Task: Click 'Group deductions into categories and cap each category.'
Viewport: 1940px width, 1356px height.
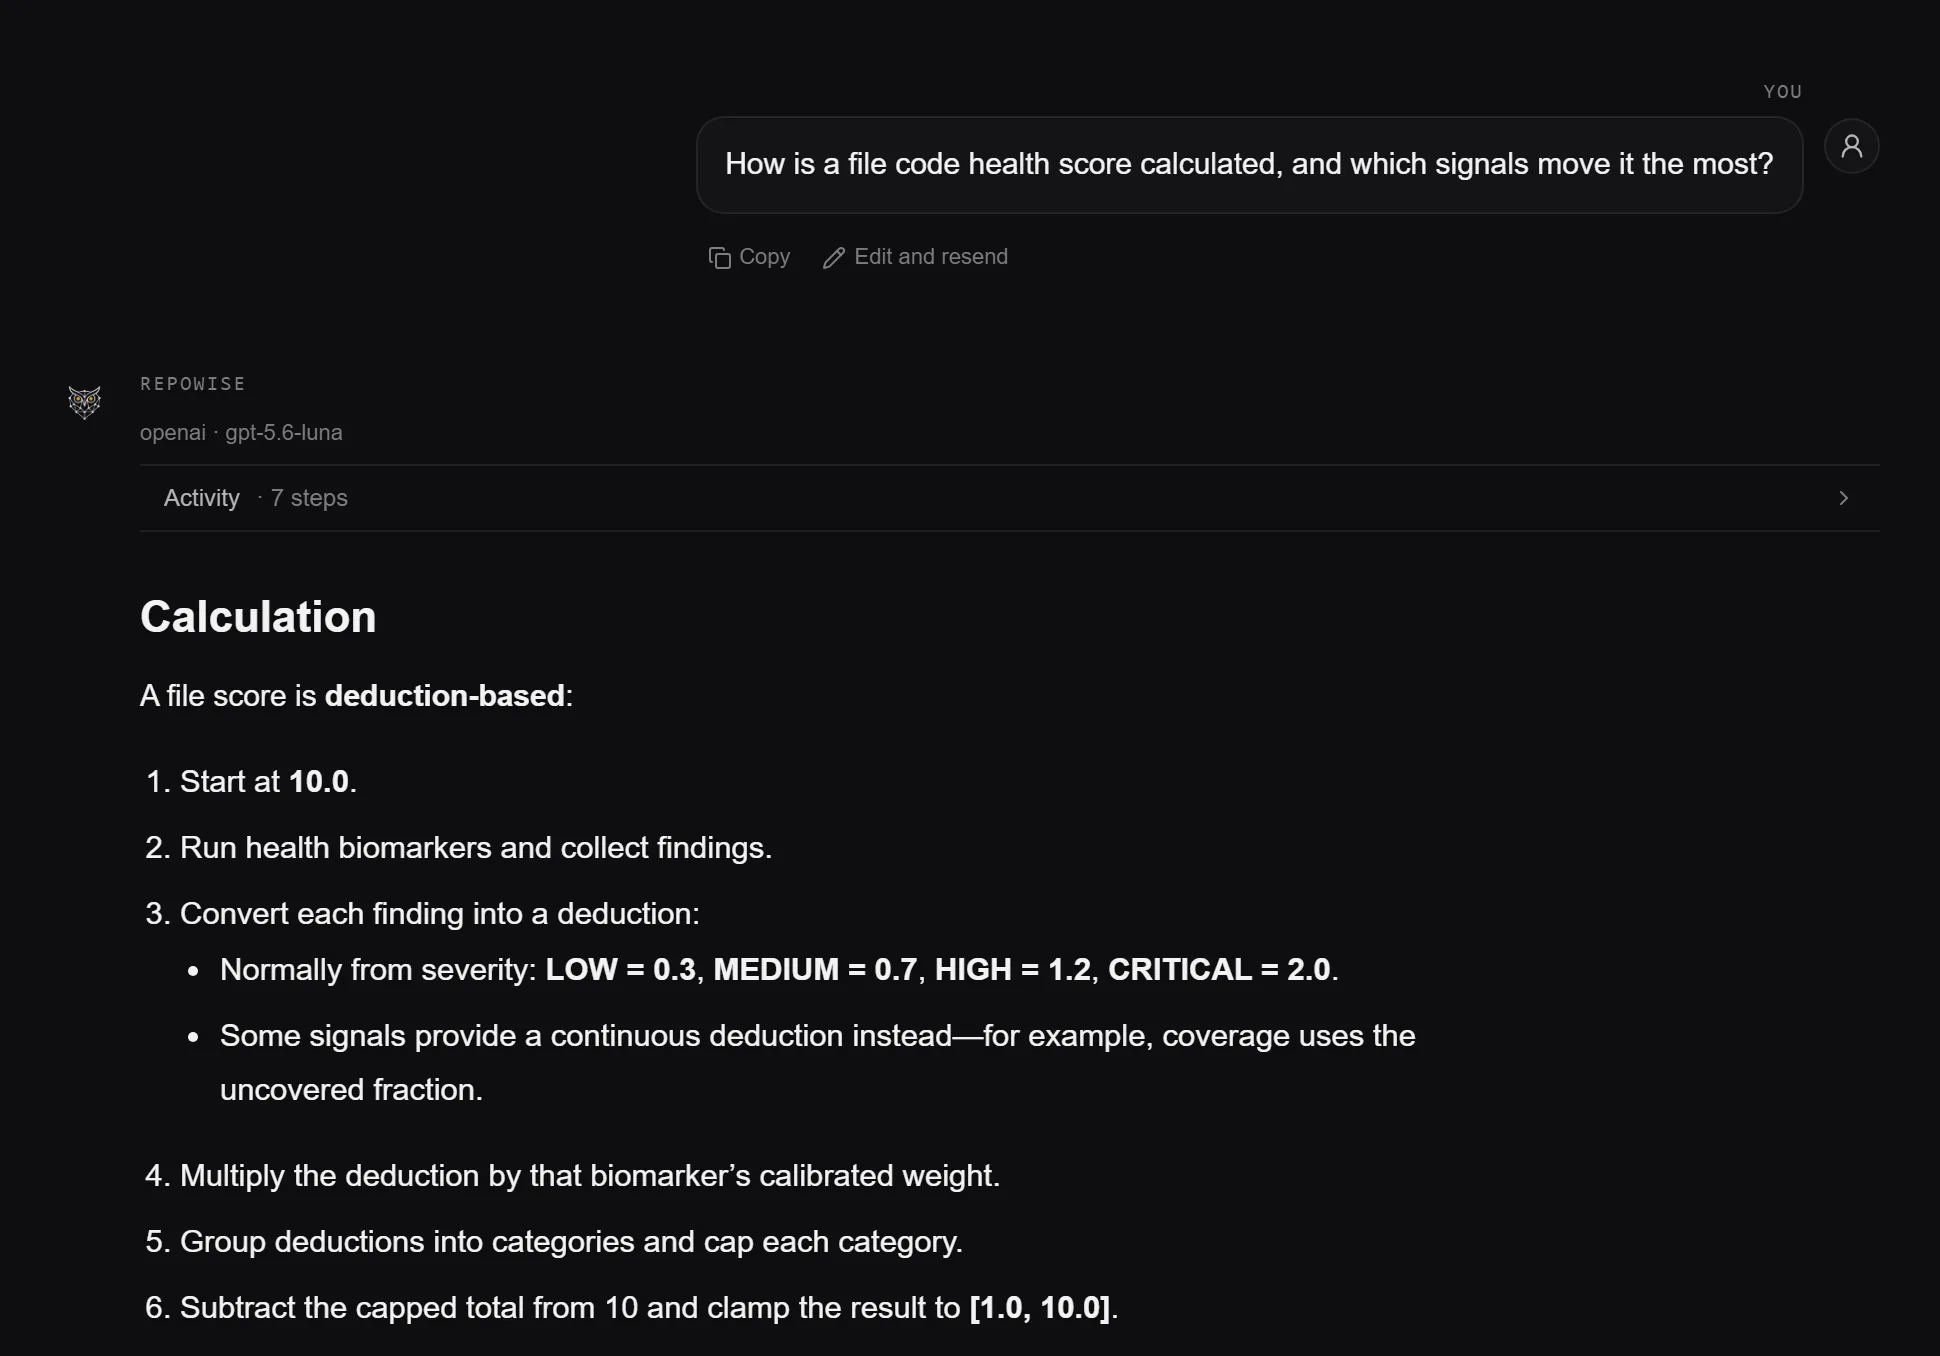Action: point(571,1242)
